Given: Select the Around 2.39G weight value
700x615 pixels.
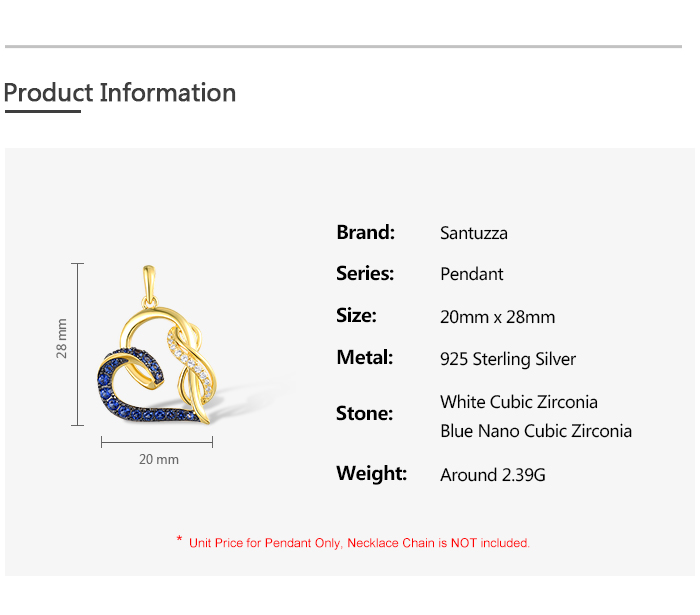Looking at the screenshot, I should [x=493, y=475].
